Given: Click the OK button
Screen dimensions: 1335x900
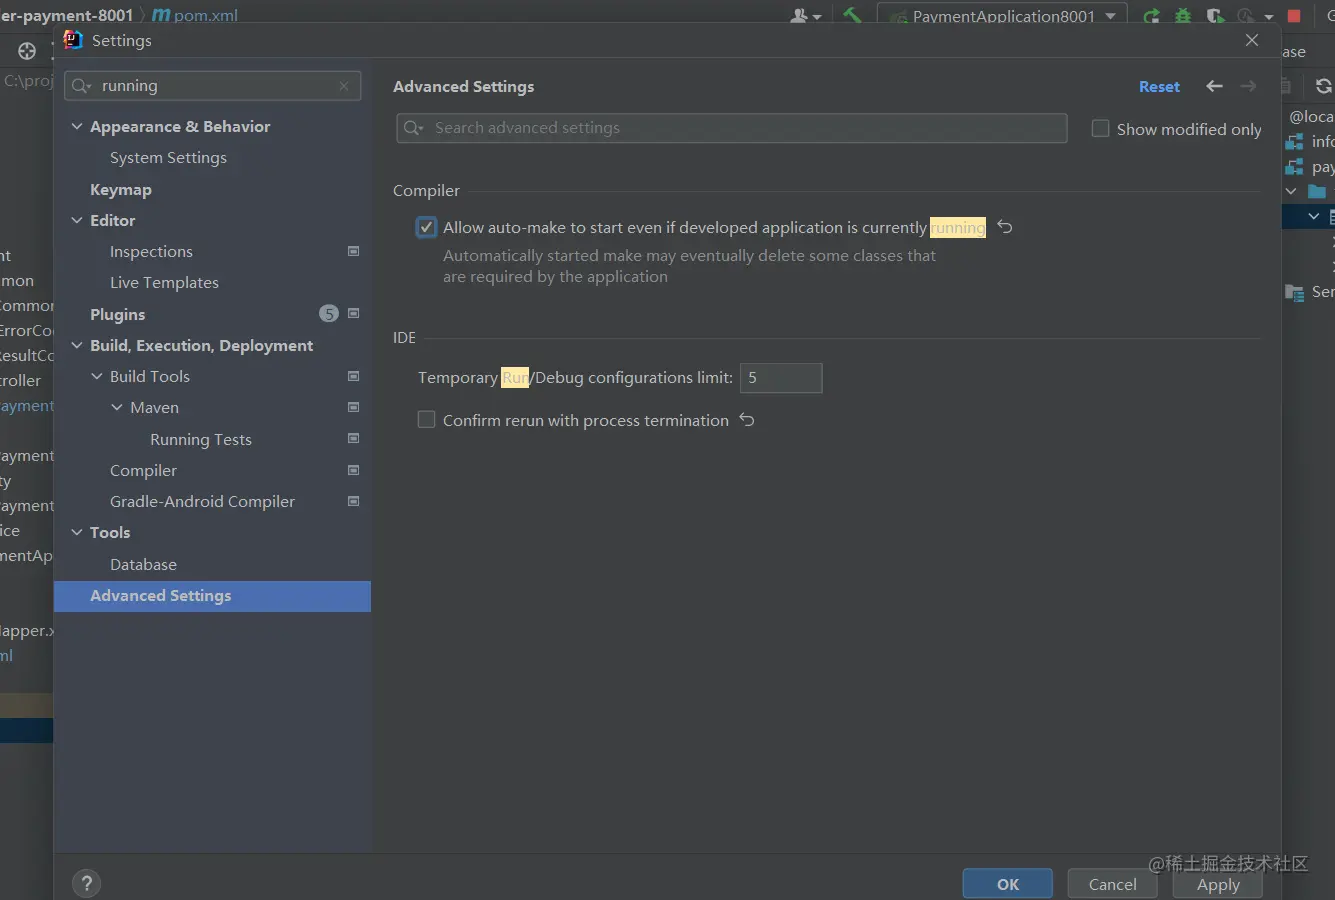Looking at the screenshot, I should click(x=1008, y=884).
